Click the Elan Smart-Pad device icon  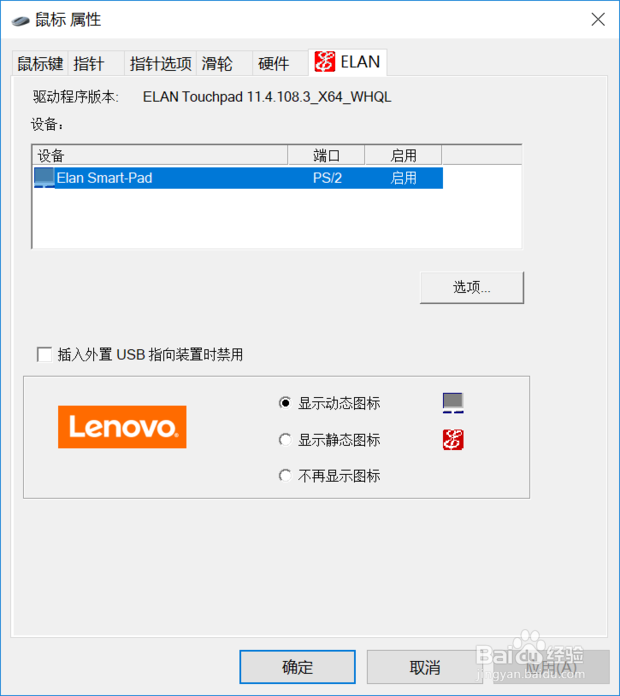(x=44, y=178)
